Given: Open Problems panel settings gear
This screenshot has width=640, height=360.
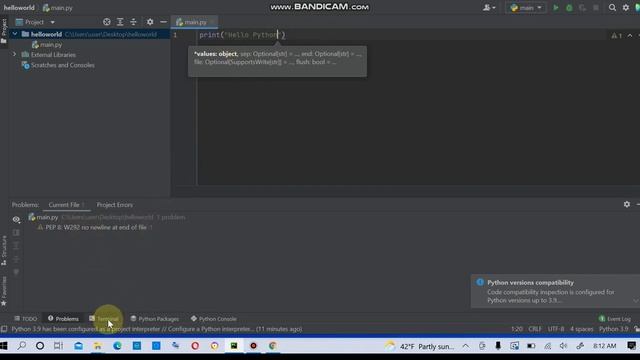Looking at the screenshot, I should [x=627, y=204].
